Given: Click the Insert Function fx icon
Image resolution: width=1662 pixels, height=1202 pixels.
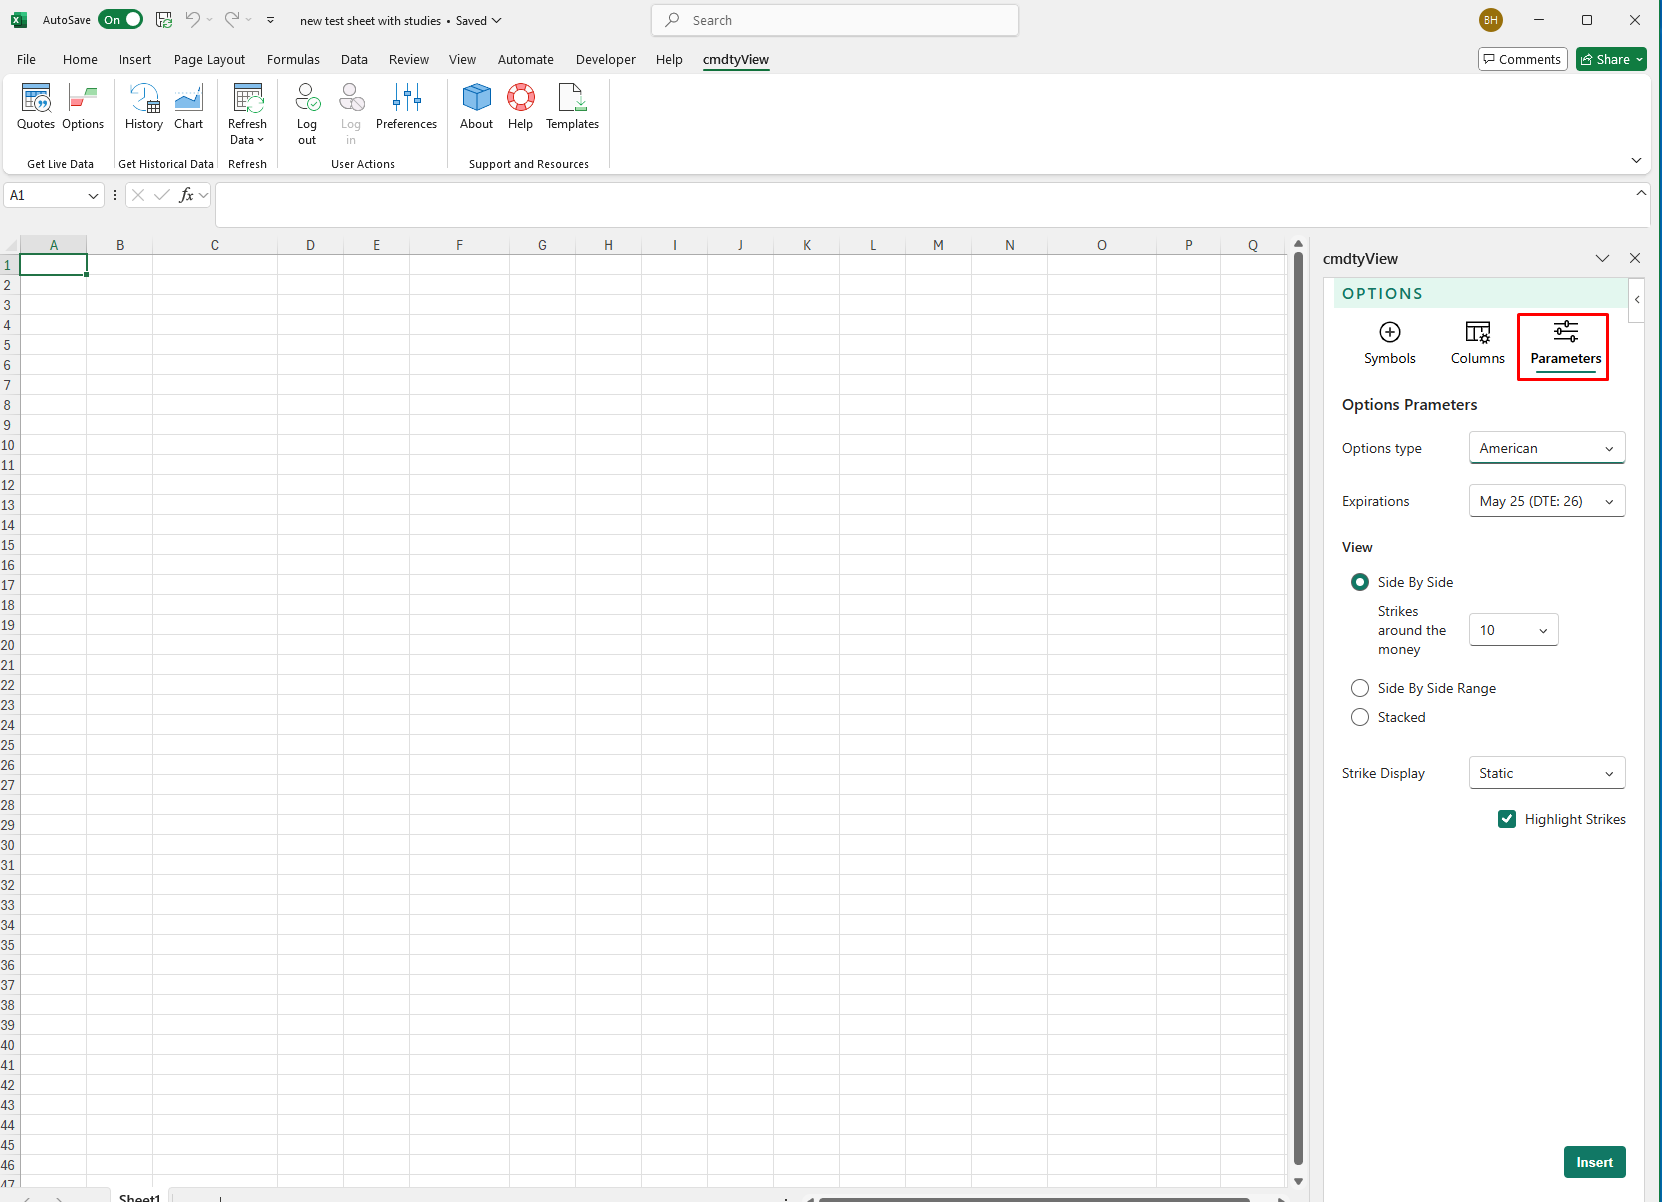Looking at the screenshot, I should tap(186, 195).
